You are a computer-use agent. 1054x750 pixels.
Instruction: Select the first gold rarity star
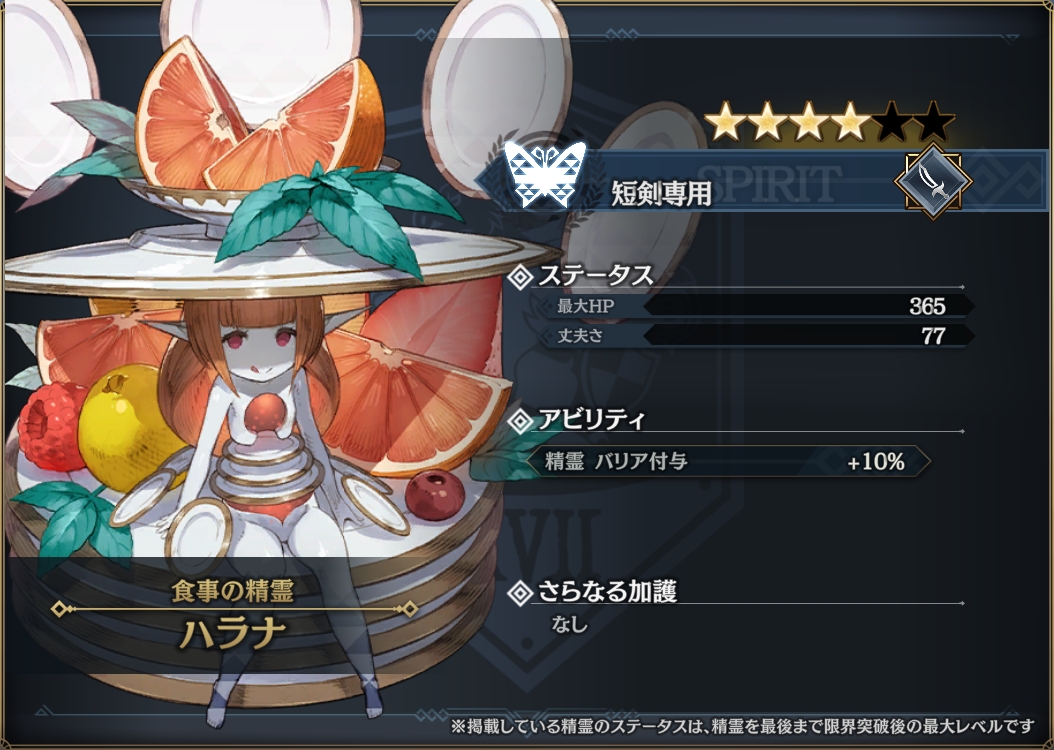click(726, 122)
